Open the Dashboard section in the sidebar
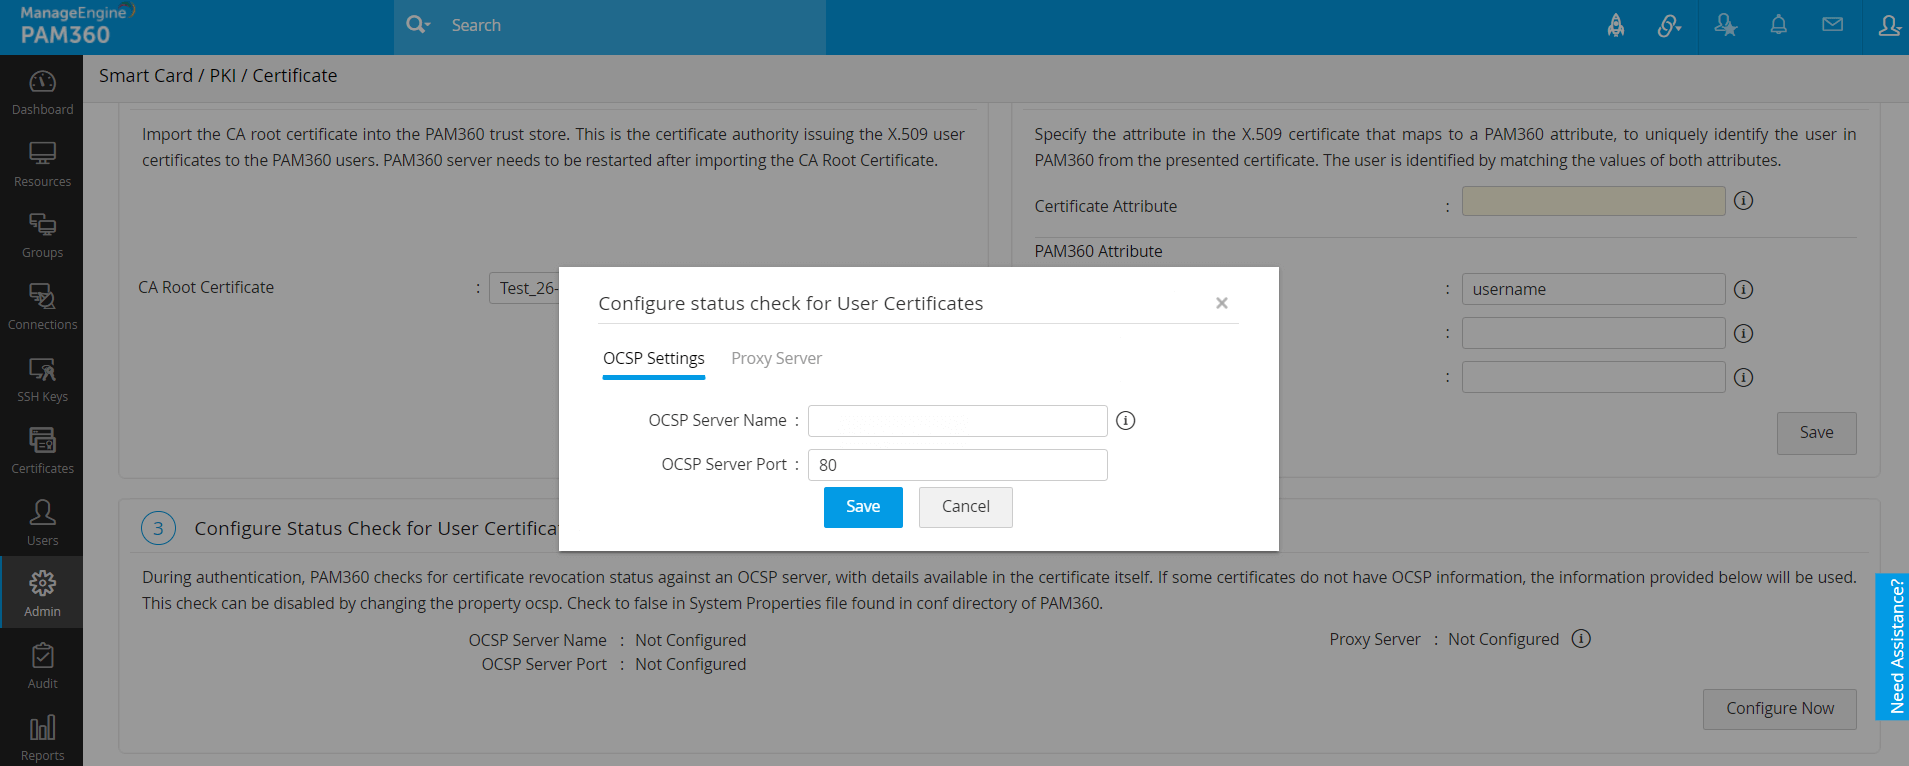Viewport: 1909px width, 766px height. coord(42,92)
